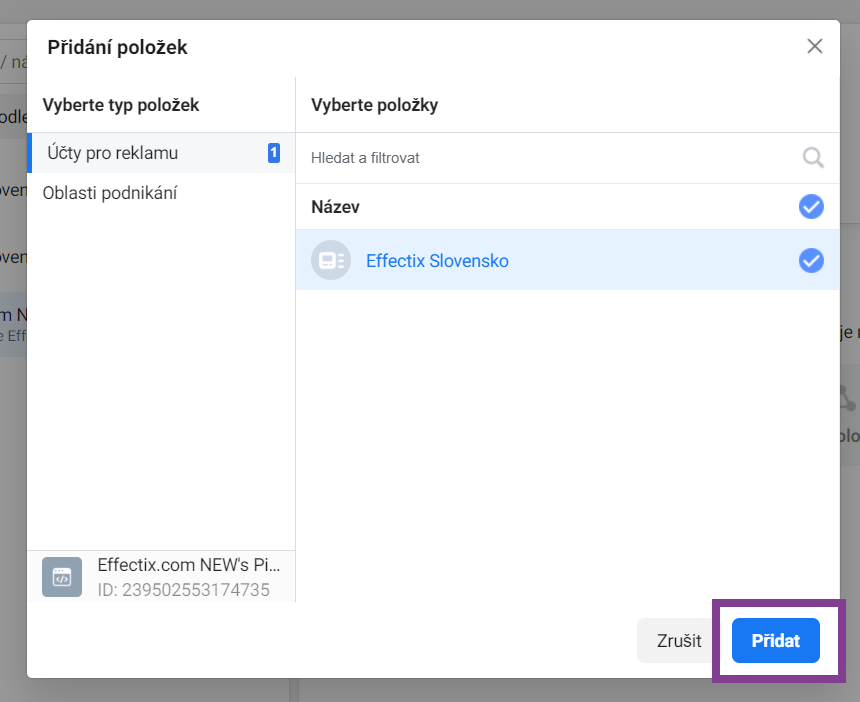
Task: Click the Název column header
Action: point(335,207)
